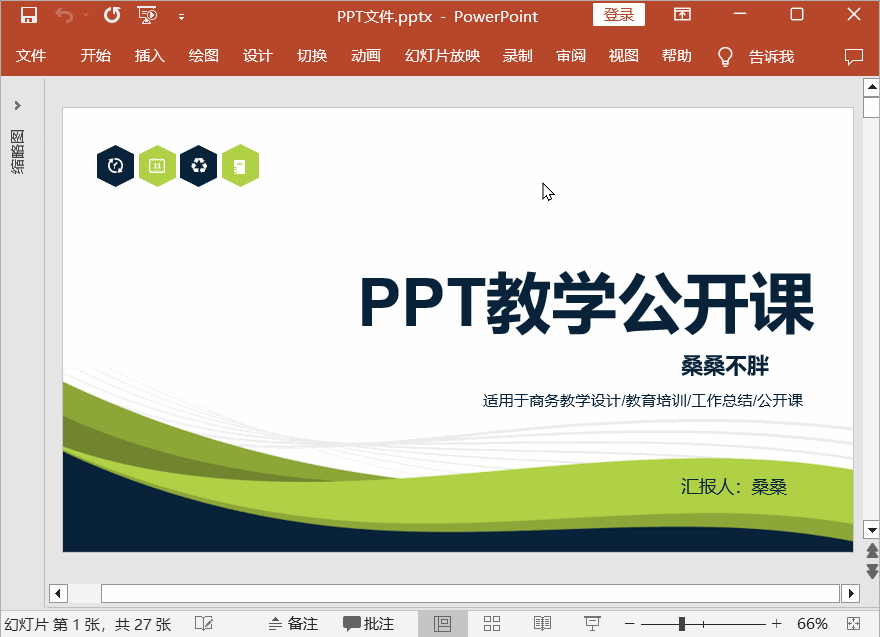
Task: Click the Save icon in title bar
Action: pyautogui.click(x=29, y=15)
